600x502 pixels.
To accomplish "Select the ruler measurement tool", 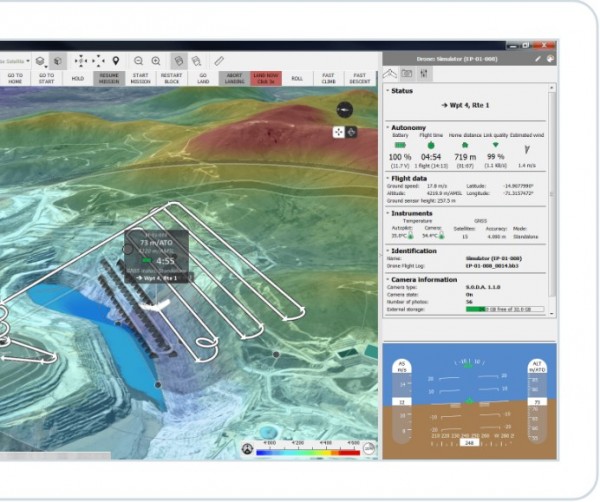I will pos(219,61).
